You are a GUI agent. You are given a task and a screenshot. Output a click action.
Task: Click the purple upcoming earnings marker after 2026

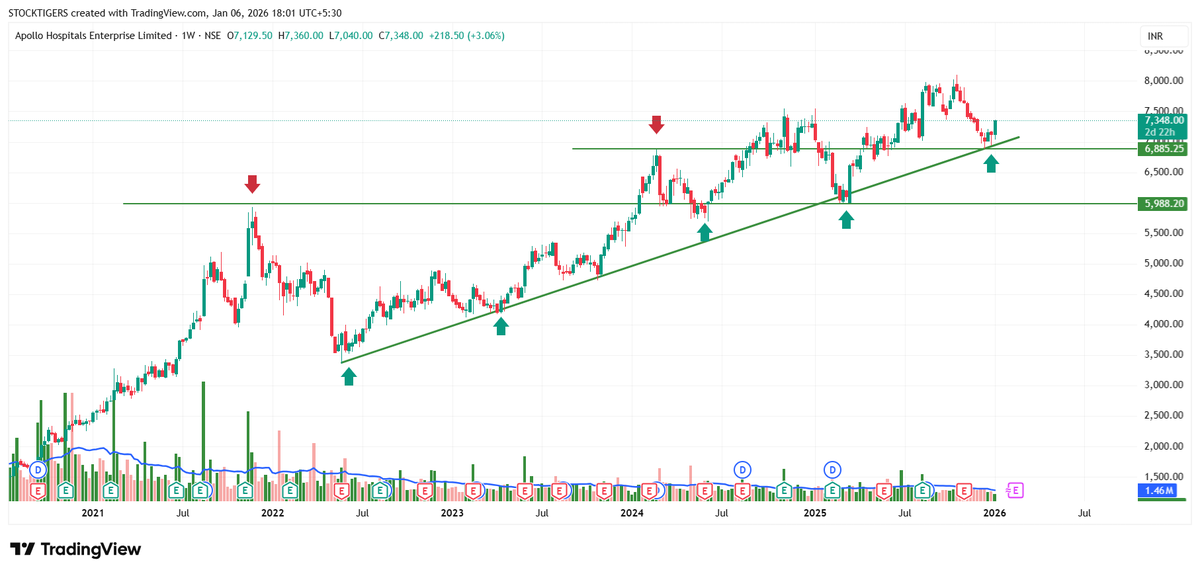[1016, 490]
